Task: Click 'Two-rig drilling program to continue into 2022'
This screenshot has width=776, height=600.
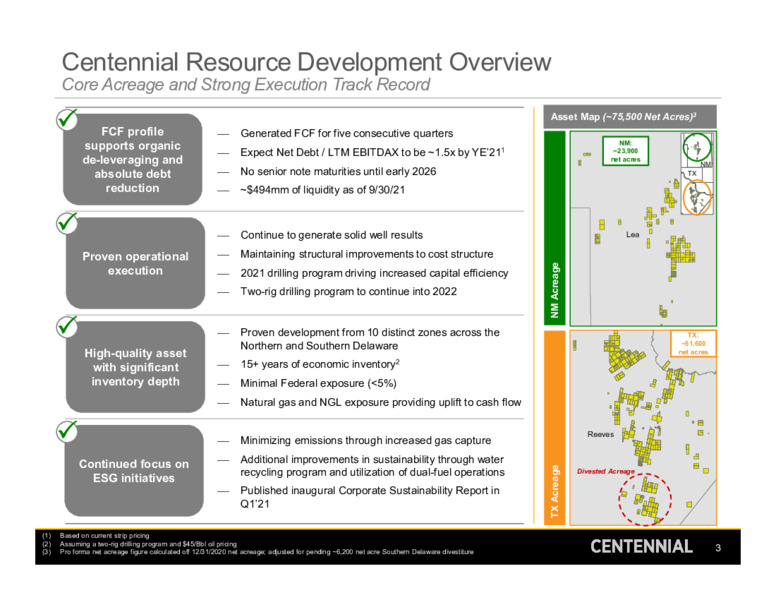Action: pos(348,291)
